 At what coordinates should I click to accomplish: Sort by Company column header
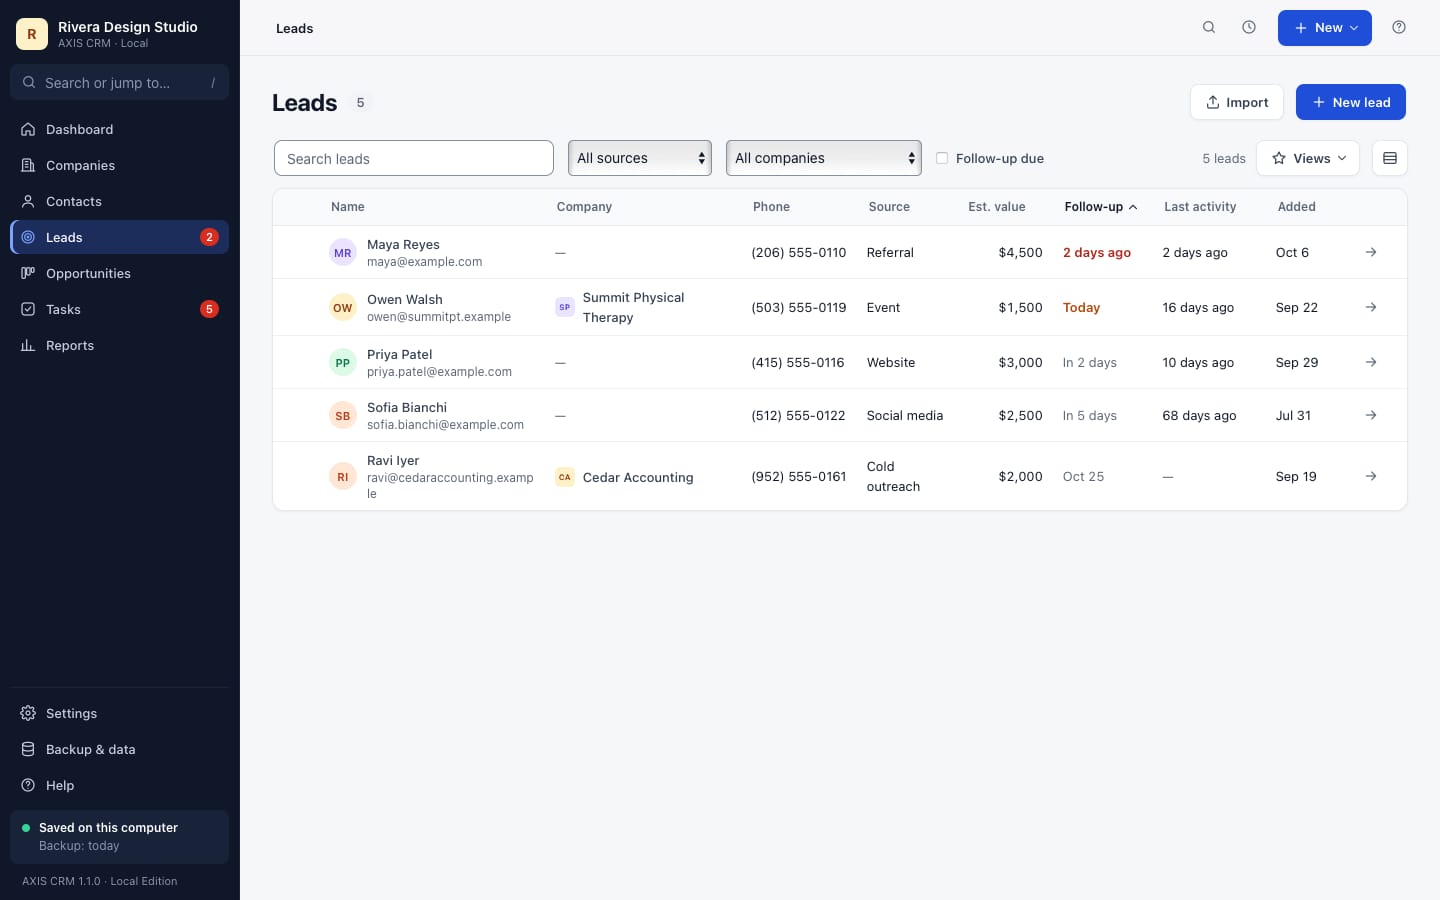[x=584, y=207]
